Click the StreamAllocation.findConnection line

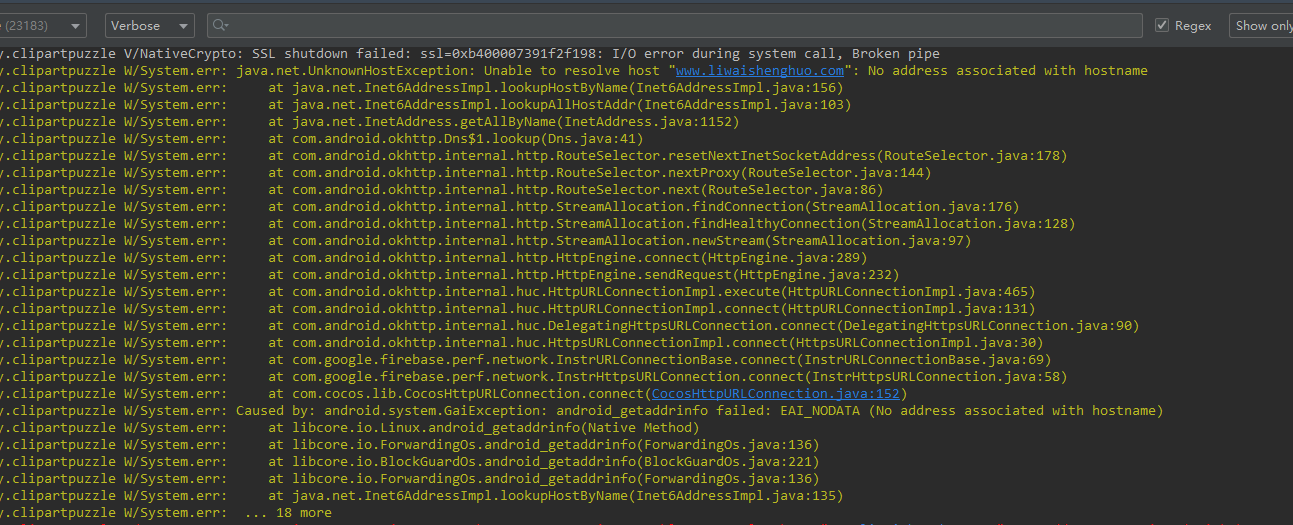pyautogui.click(x=510, y=207)
